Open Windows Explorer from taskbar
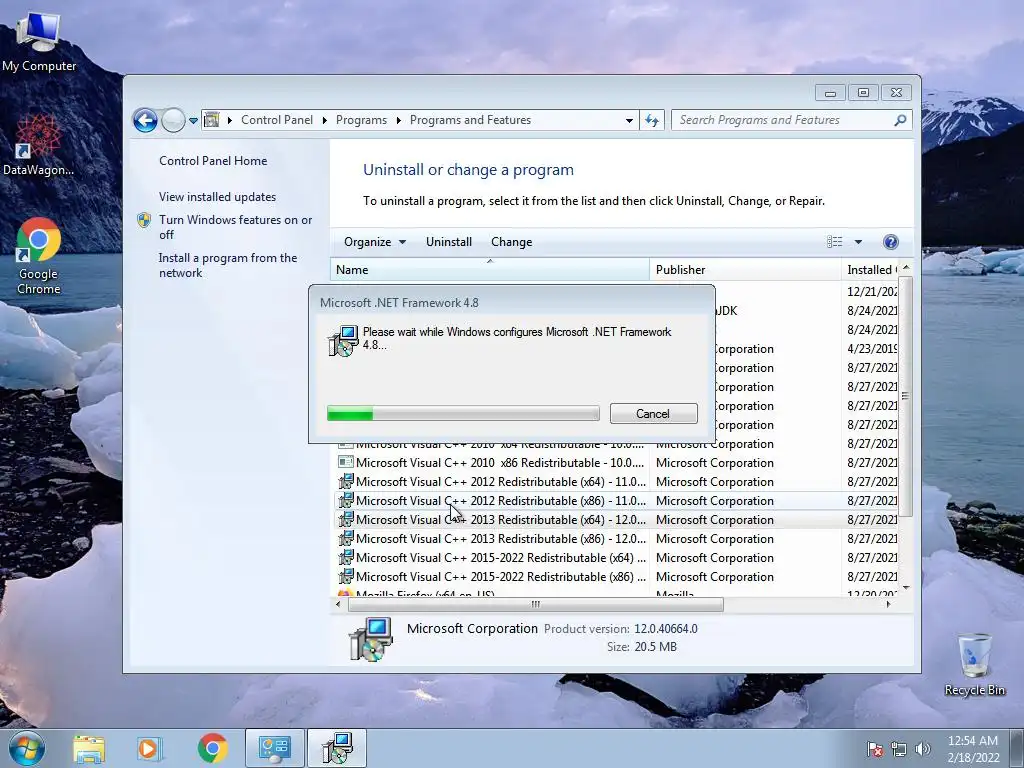 [x=89, y=749]
